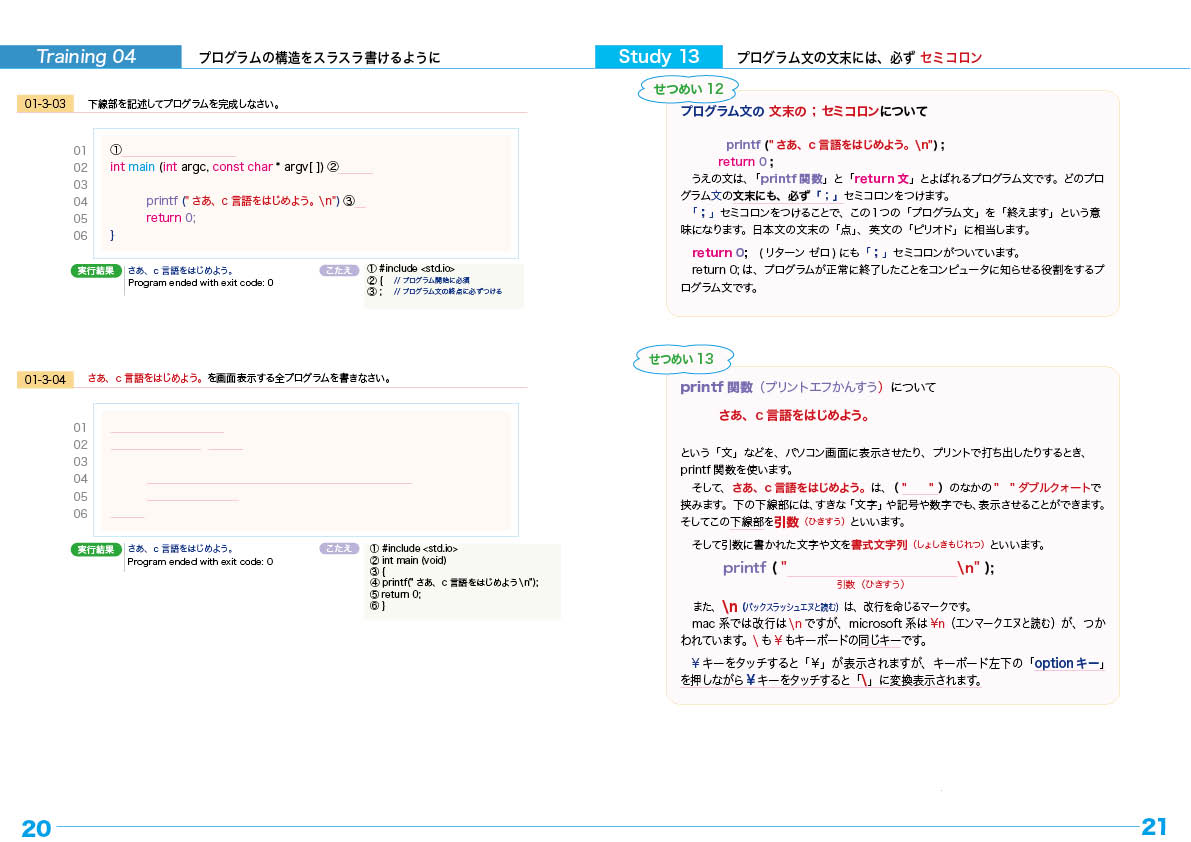Screen dimensions: 1191x842
Task: Switch to the Study 13 section tab
Action: pyautogui.click(x=660, y=56)
